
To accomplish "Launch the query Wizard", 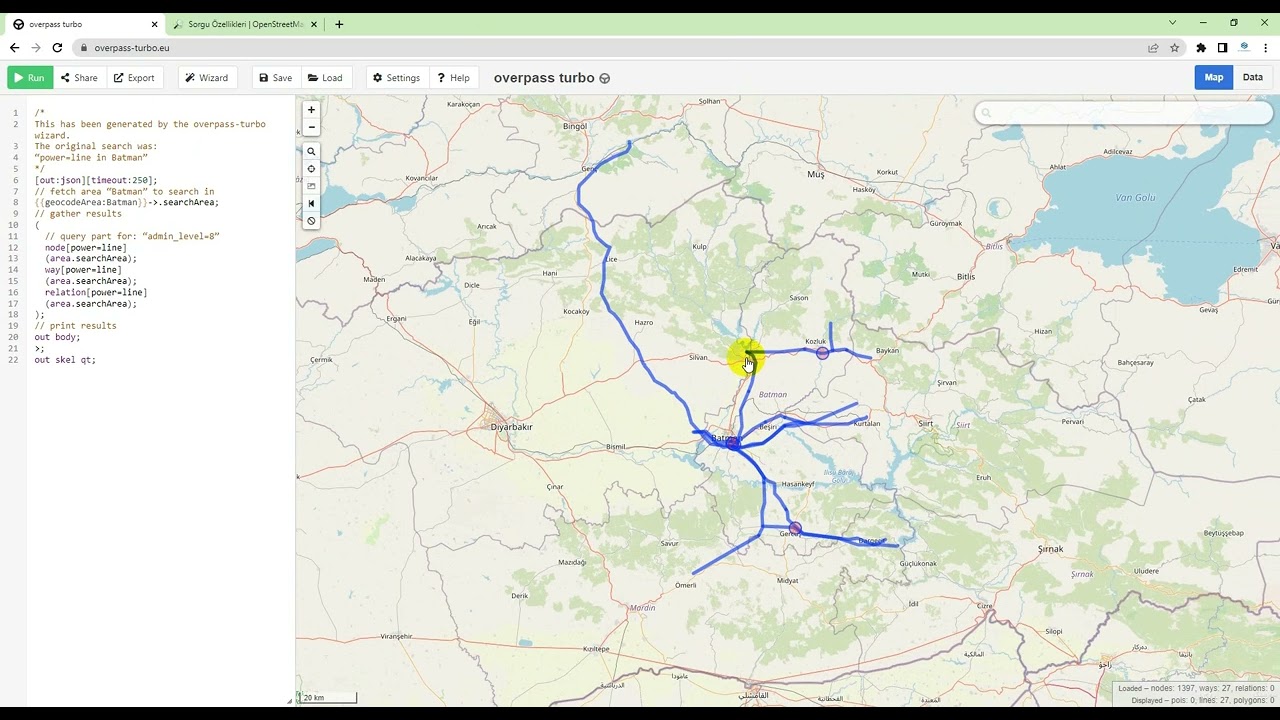I will pyautogui.click(x=207, y=78).
